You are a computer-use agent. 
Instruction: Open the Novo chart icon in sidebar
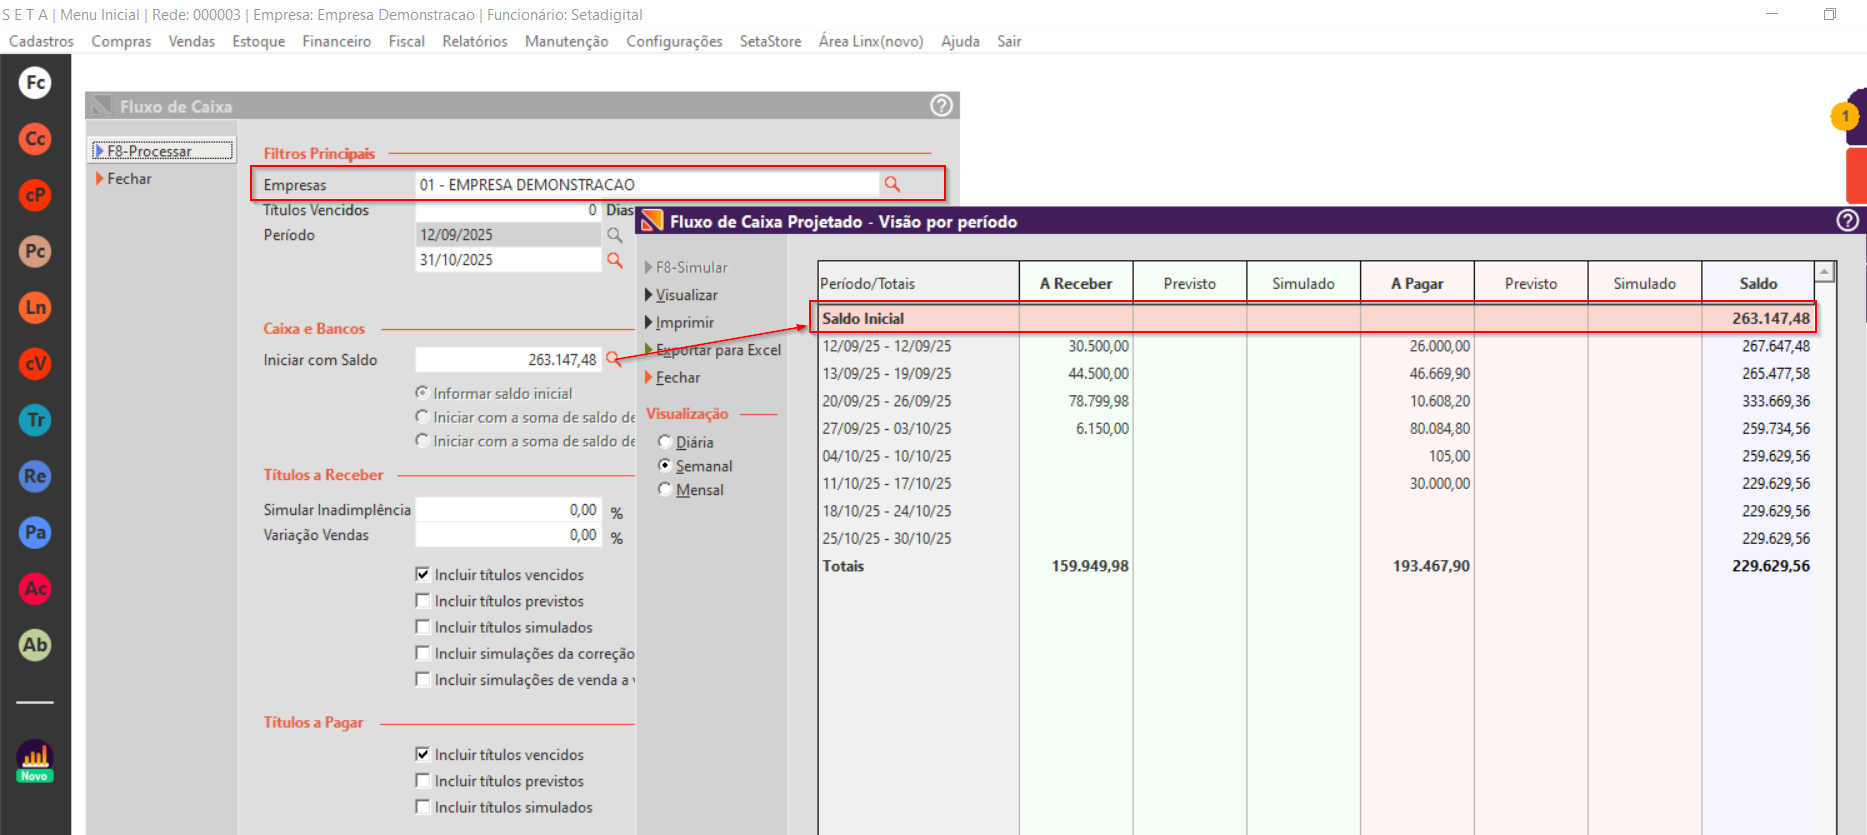pyautogui.click(x=35, y=760)
